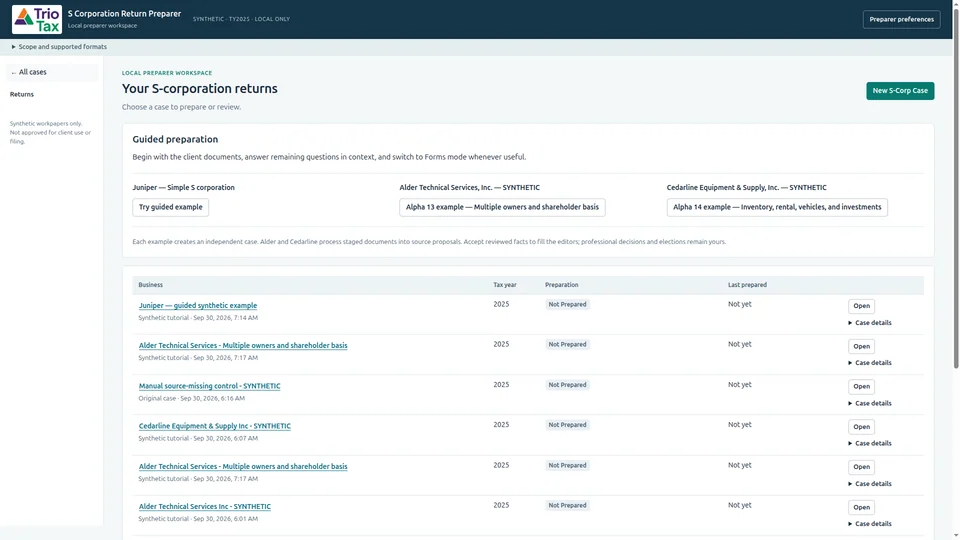Image resolution: width=960 pixels, height=540 pixels.
Task: Expand Case details for Cedarline Equipment row
Action: click(870, 443)
